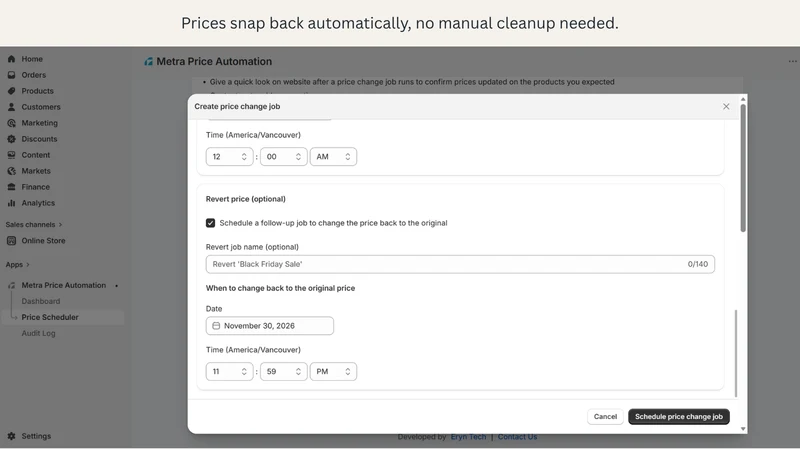Open the Dashboard under Metra Price Automation
The image size is (800, 450).
coord(41,302)
